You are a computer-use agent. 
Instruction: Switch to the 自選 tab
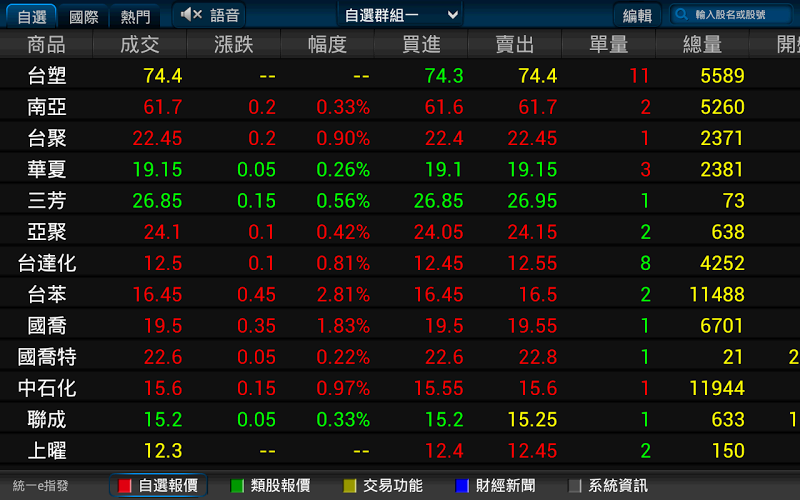point(32,16)
